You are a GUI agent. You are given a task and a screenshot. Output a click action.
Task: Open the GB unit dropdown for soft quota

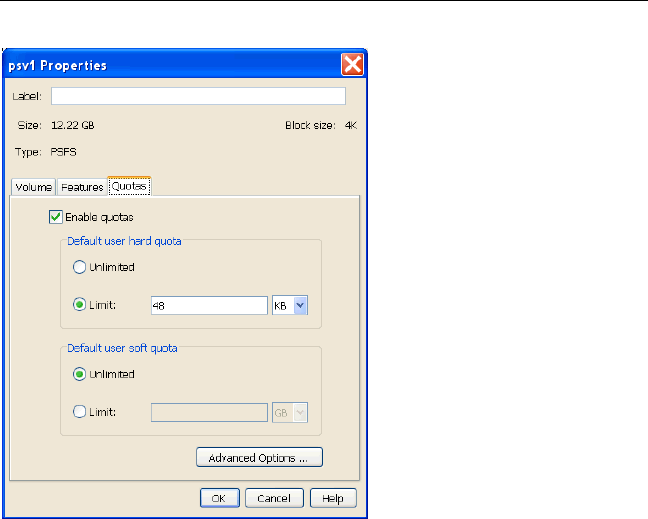click(290, 412)
